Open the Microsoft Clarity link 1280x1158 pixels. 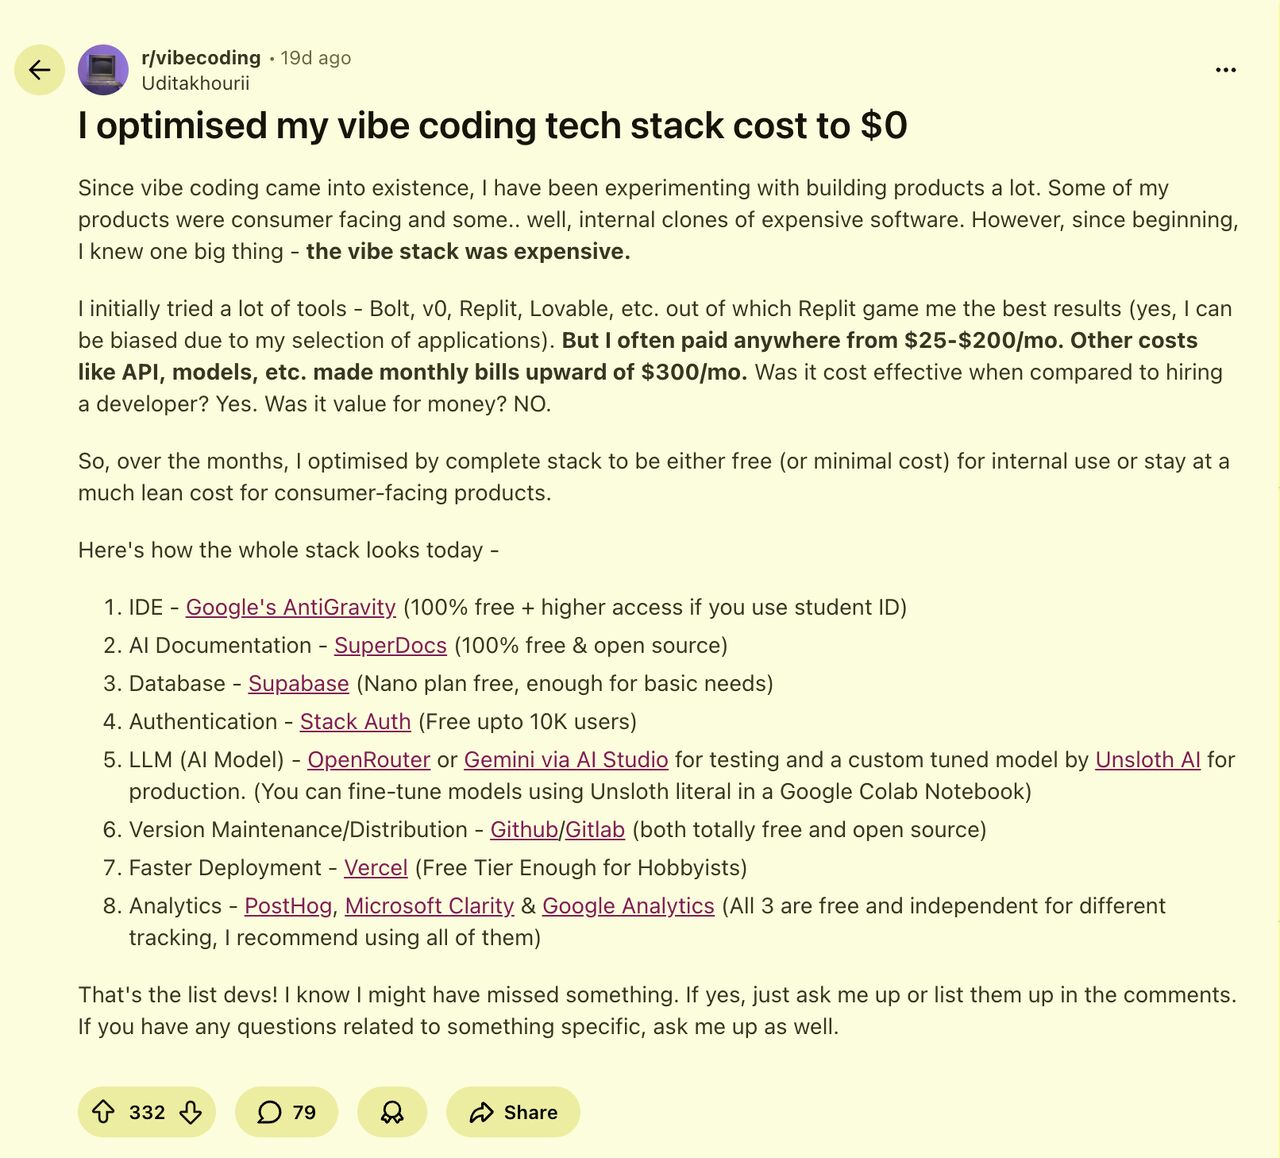[429, 905]
